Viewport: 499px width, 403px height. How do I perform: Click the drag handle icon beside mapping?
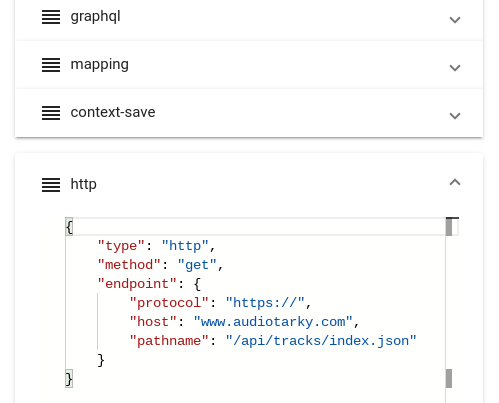coord(51,65)
